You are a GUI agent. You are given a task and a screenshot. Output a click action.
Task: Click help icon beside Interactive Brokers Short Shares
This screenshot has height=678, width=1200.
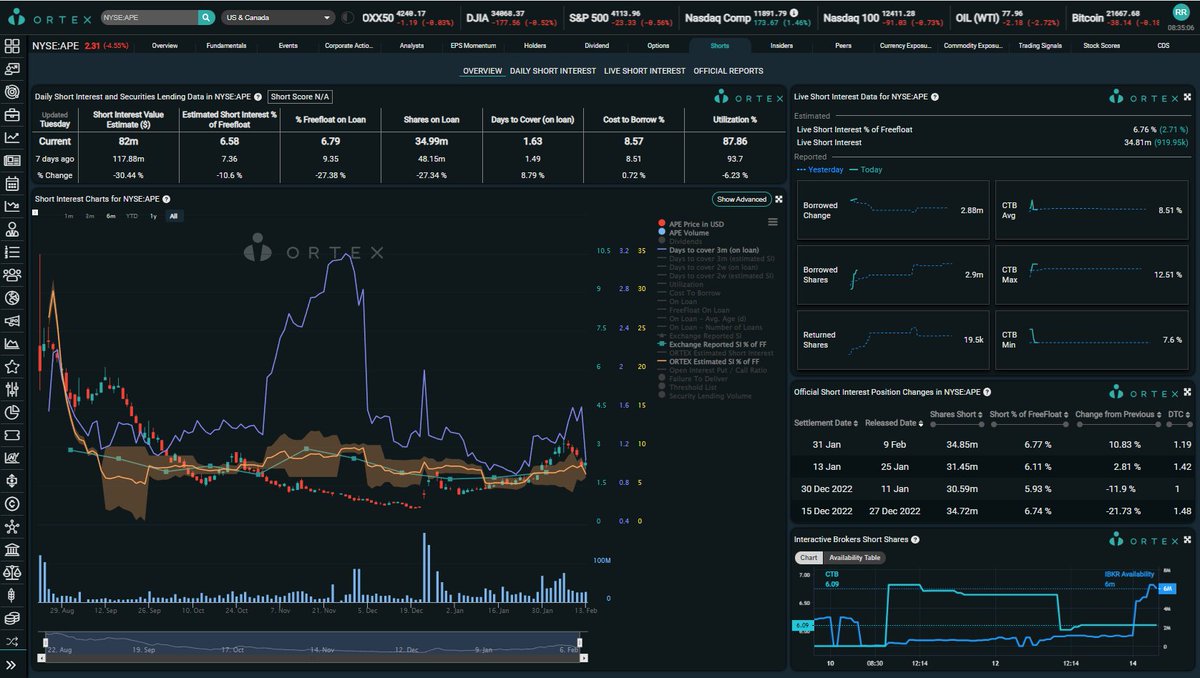tap(915, 540)
